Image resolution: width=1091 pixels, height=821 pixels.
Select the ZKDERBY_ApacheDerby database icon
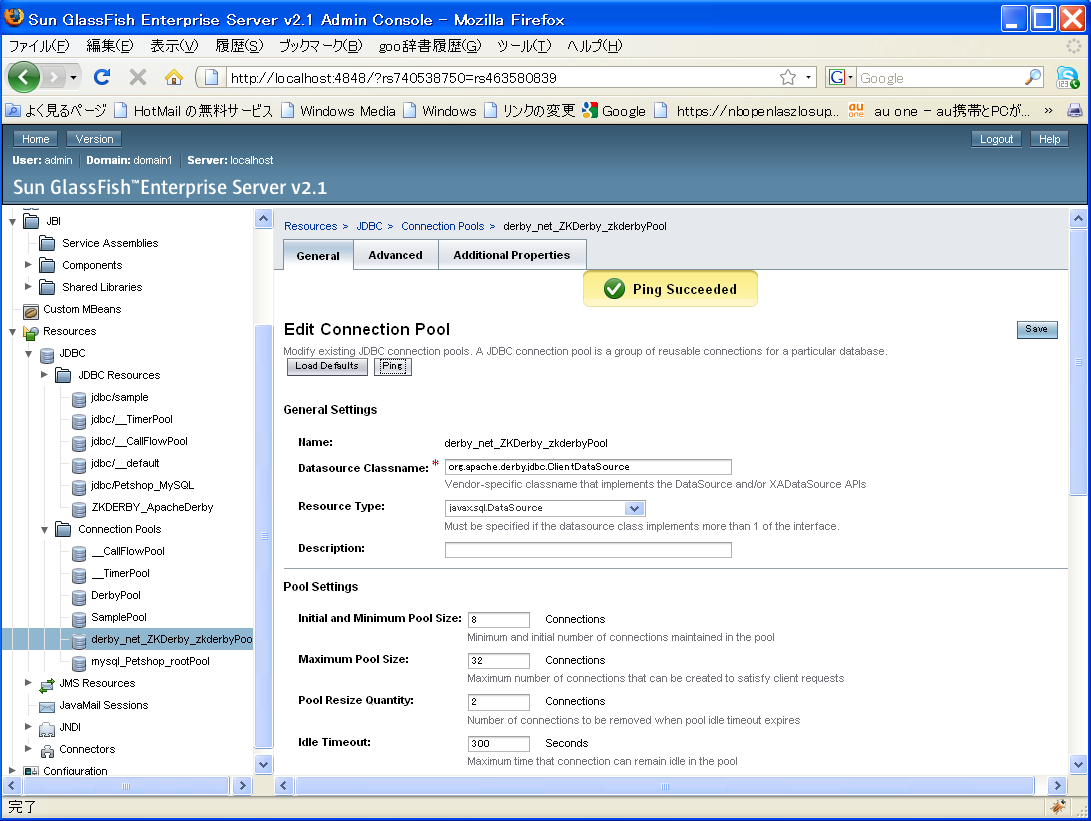pos(79,508)
